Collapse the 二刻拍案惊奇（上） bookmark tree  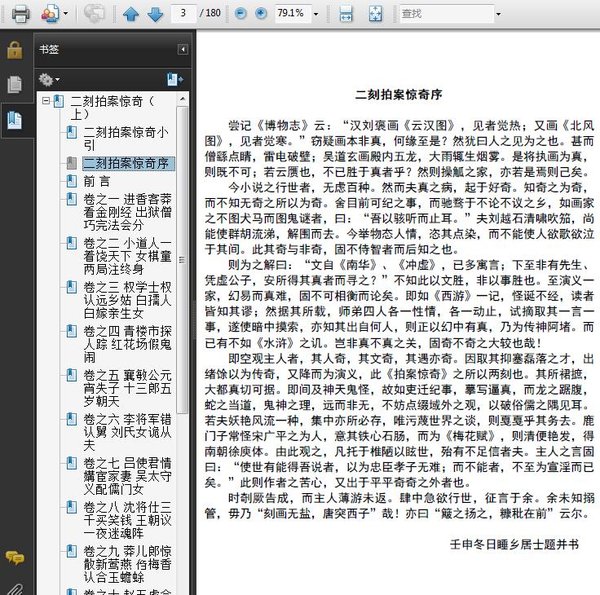point(45,102)
